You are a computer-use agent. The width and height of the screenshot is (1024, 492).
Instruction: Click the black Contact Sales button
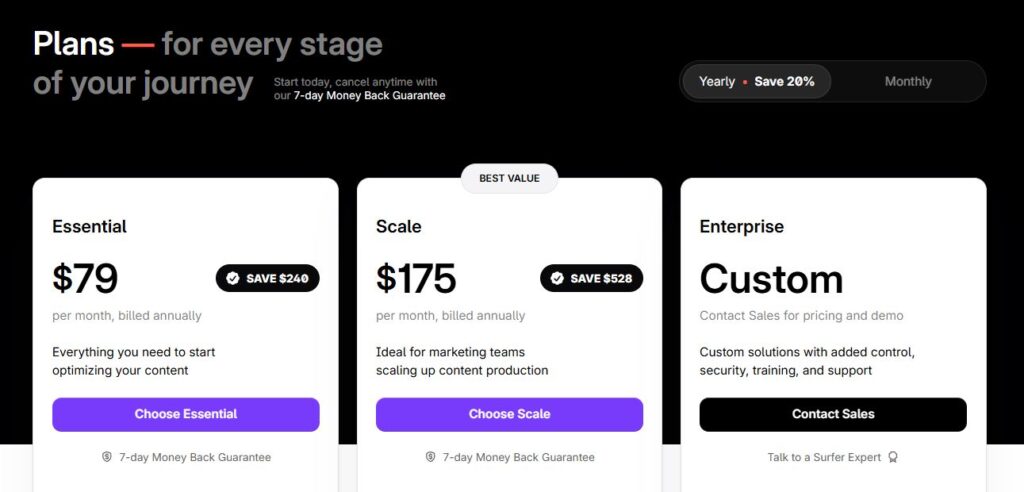833,414
